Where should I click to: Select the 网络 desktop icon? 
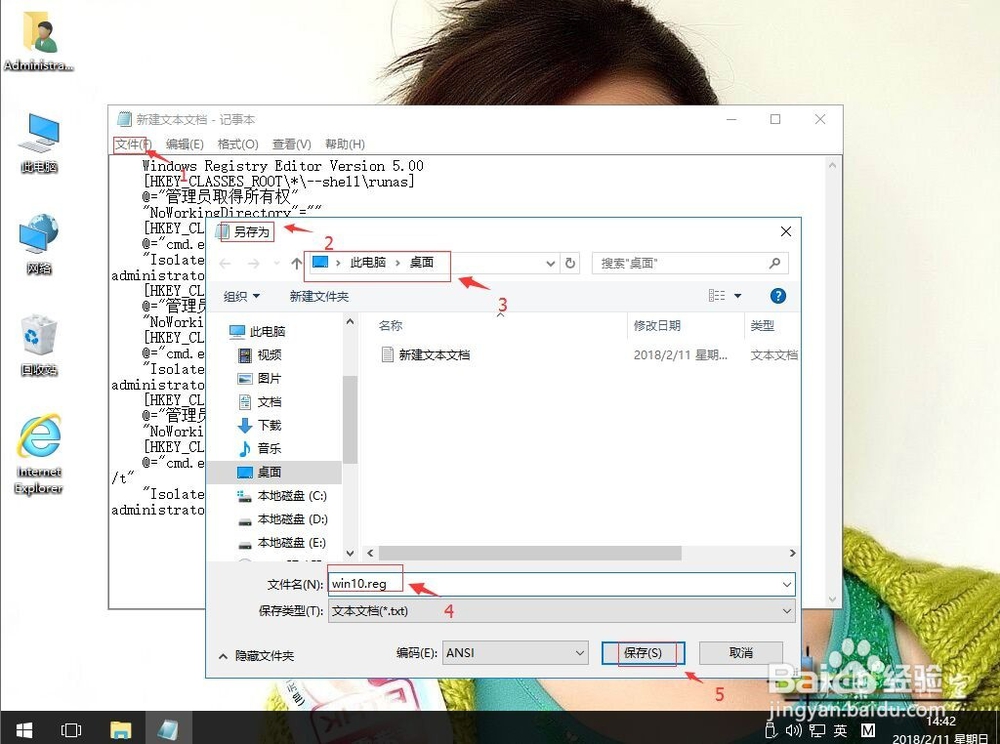pyautogui.click(x=39, y=244)
